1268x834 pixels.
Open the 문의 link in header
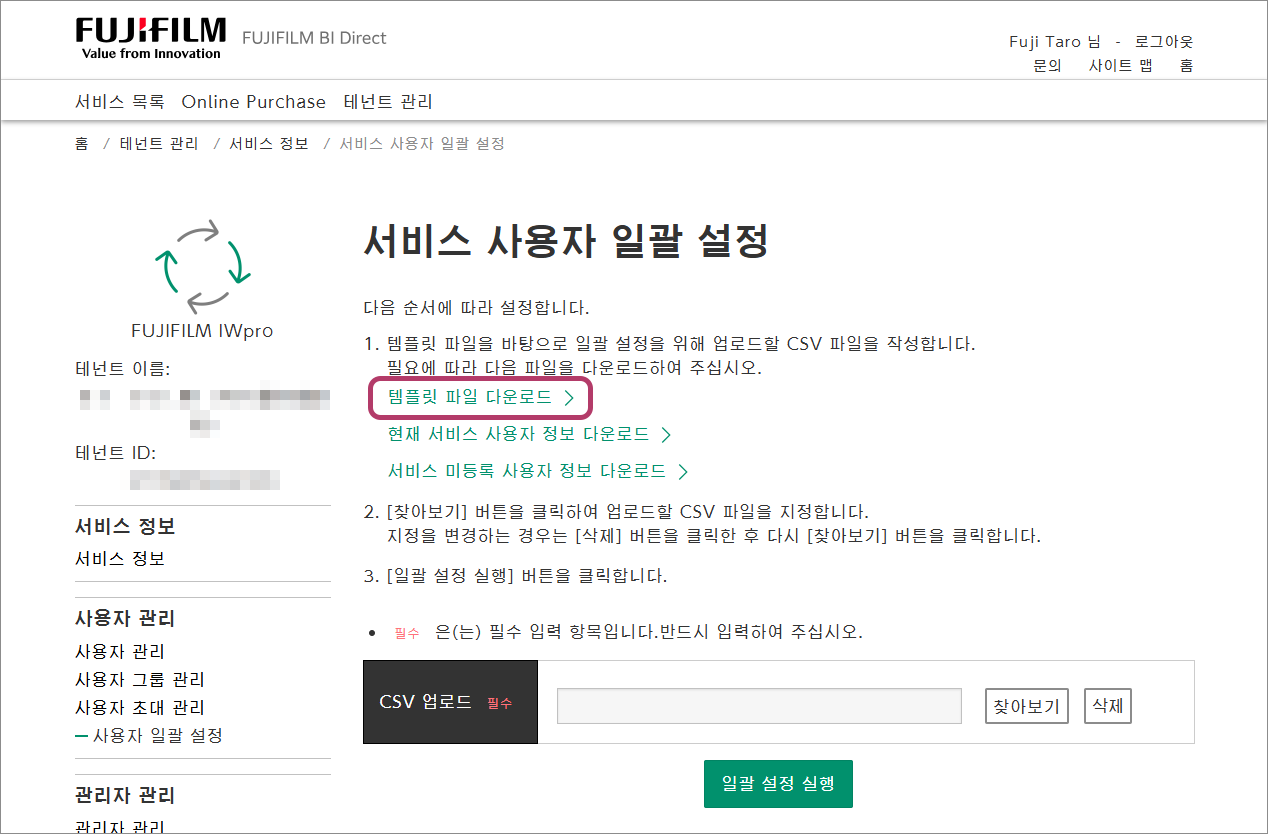click(1047, 66)
